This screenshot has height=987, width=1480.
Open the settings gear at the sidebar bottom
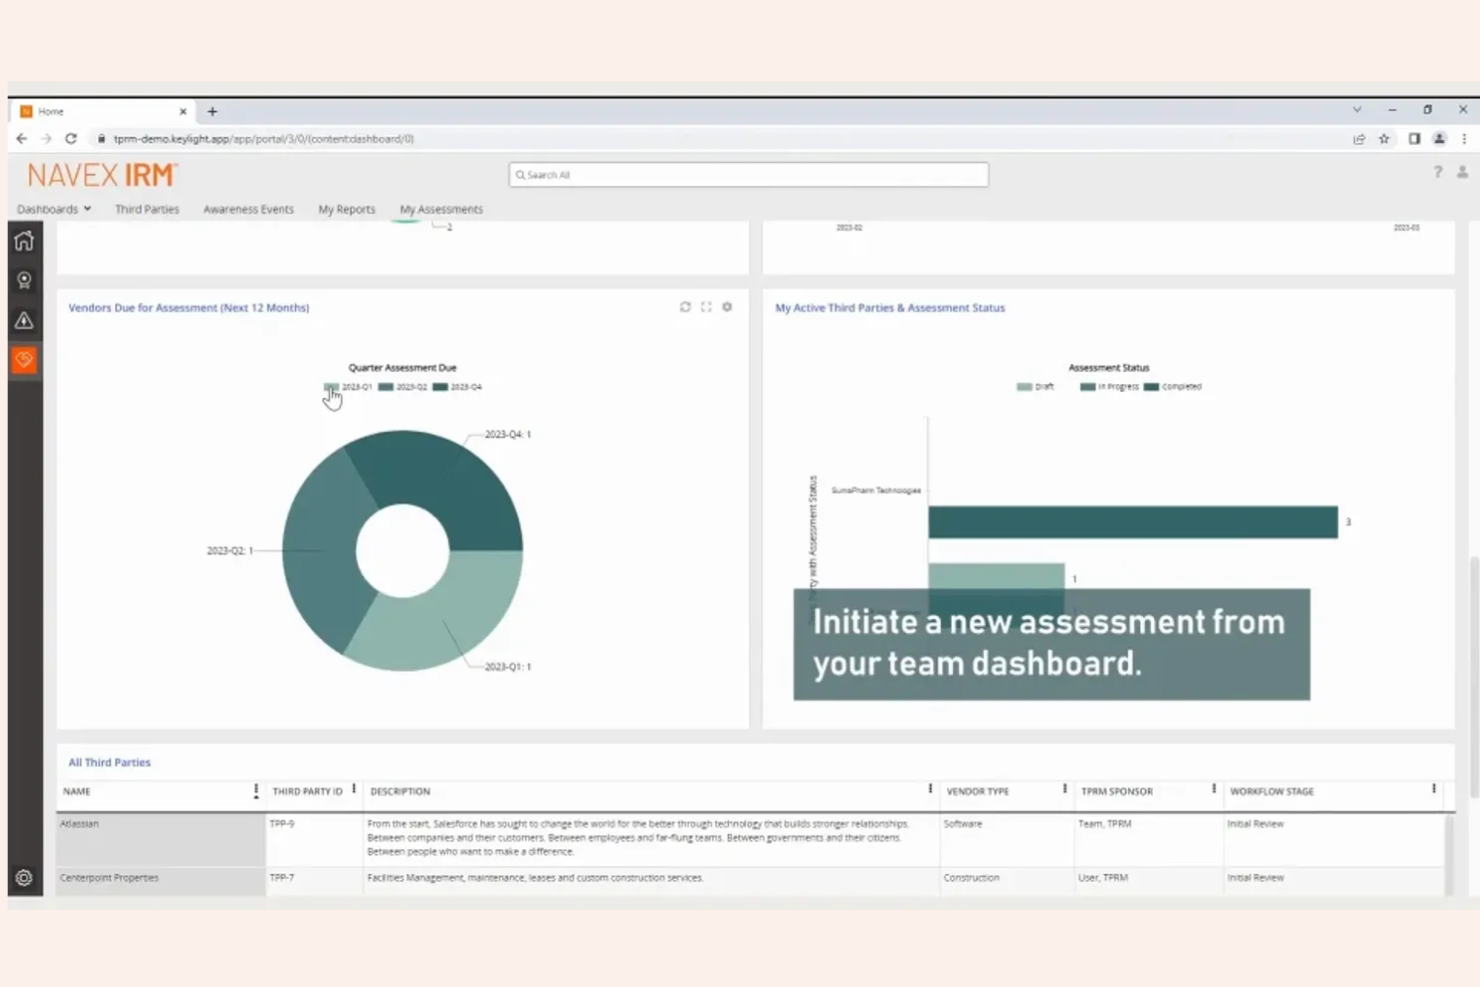[x=24, y=878]
